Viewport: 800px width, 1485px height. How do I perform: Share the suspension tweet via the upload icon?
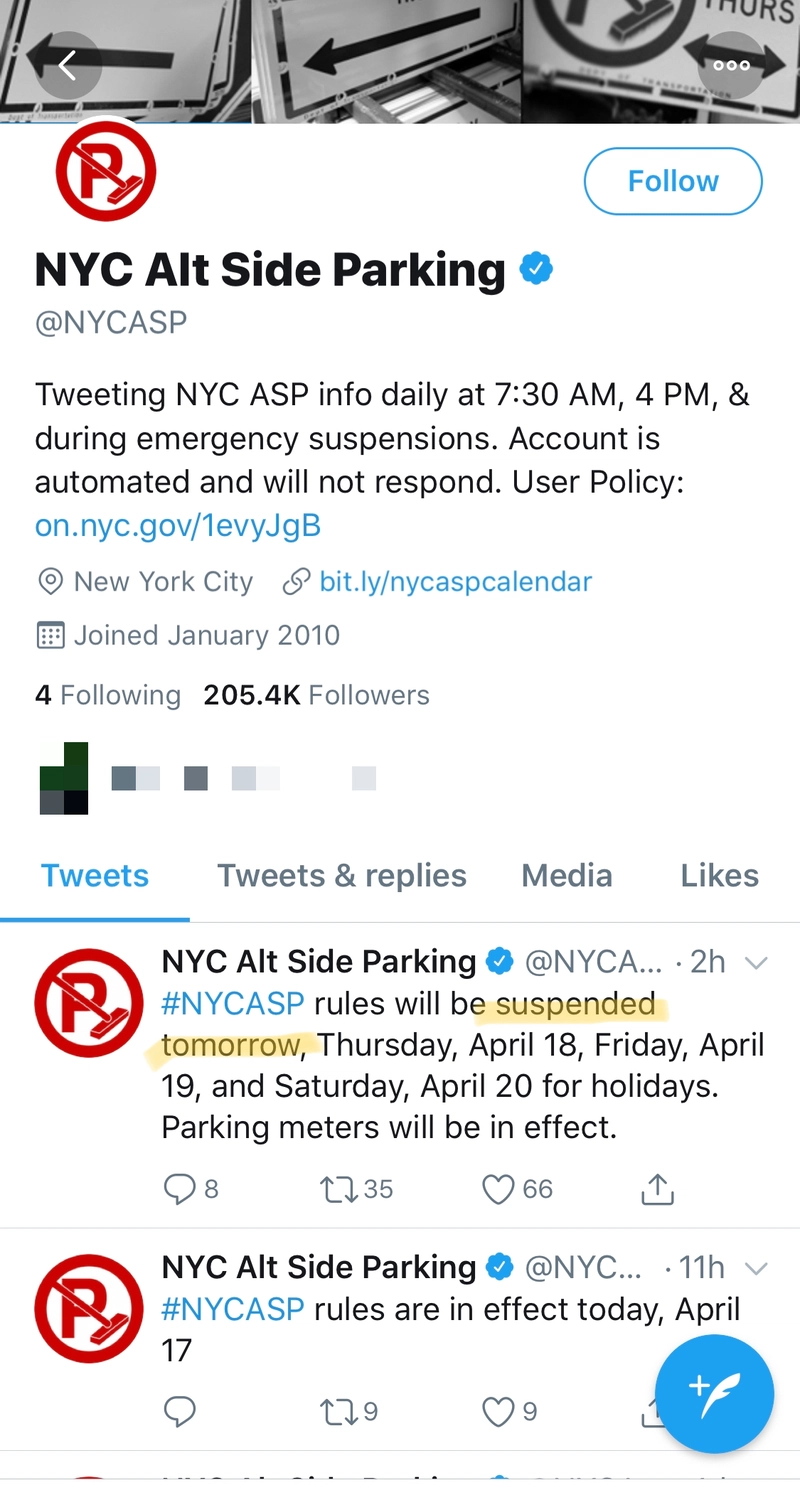point(657,1189)
